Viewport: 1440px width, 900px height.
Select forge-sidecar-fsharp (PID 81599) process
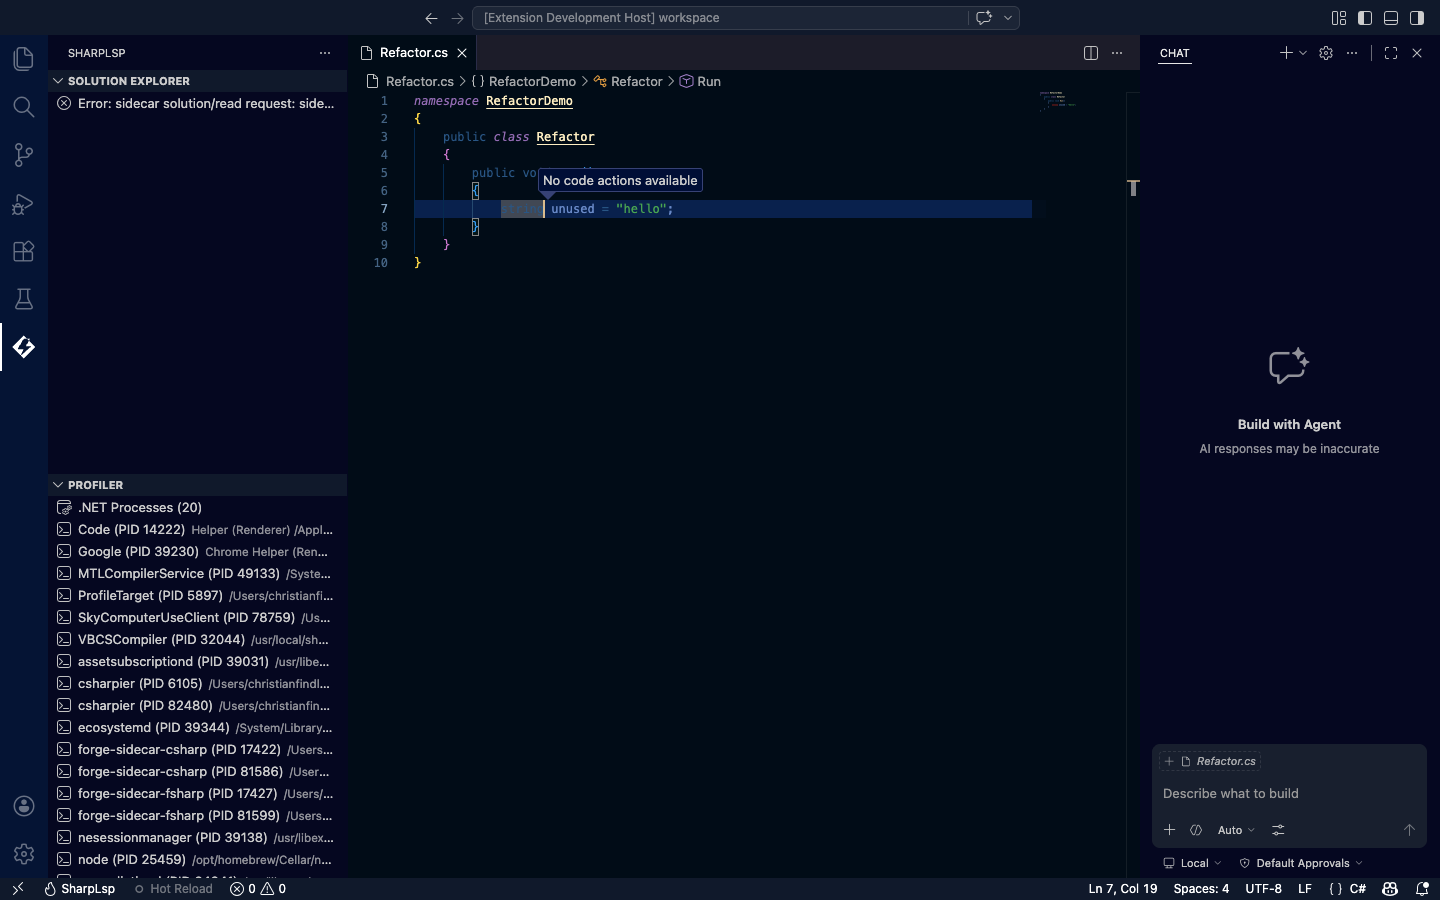(x=197, y=815)
